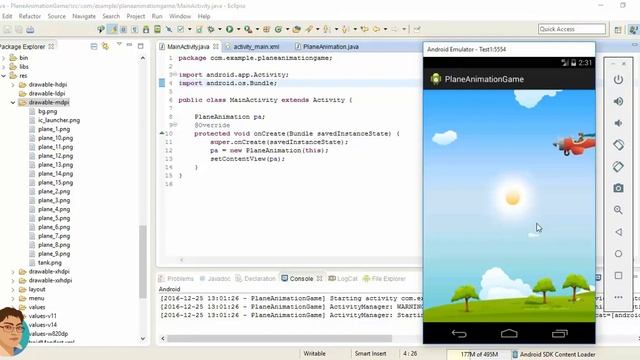Expand the drawable-xhdpi folder
The image size is (640, 360).
[13, 271]
